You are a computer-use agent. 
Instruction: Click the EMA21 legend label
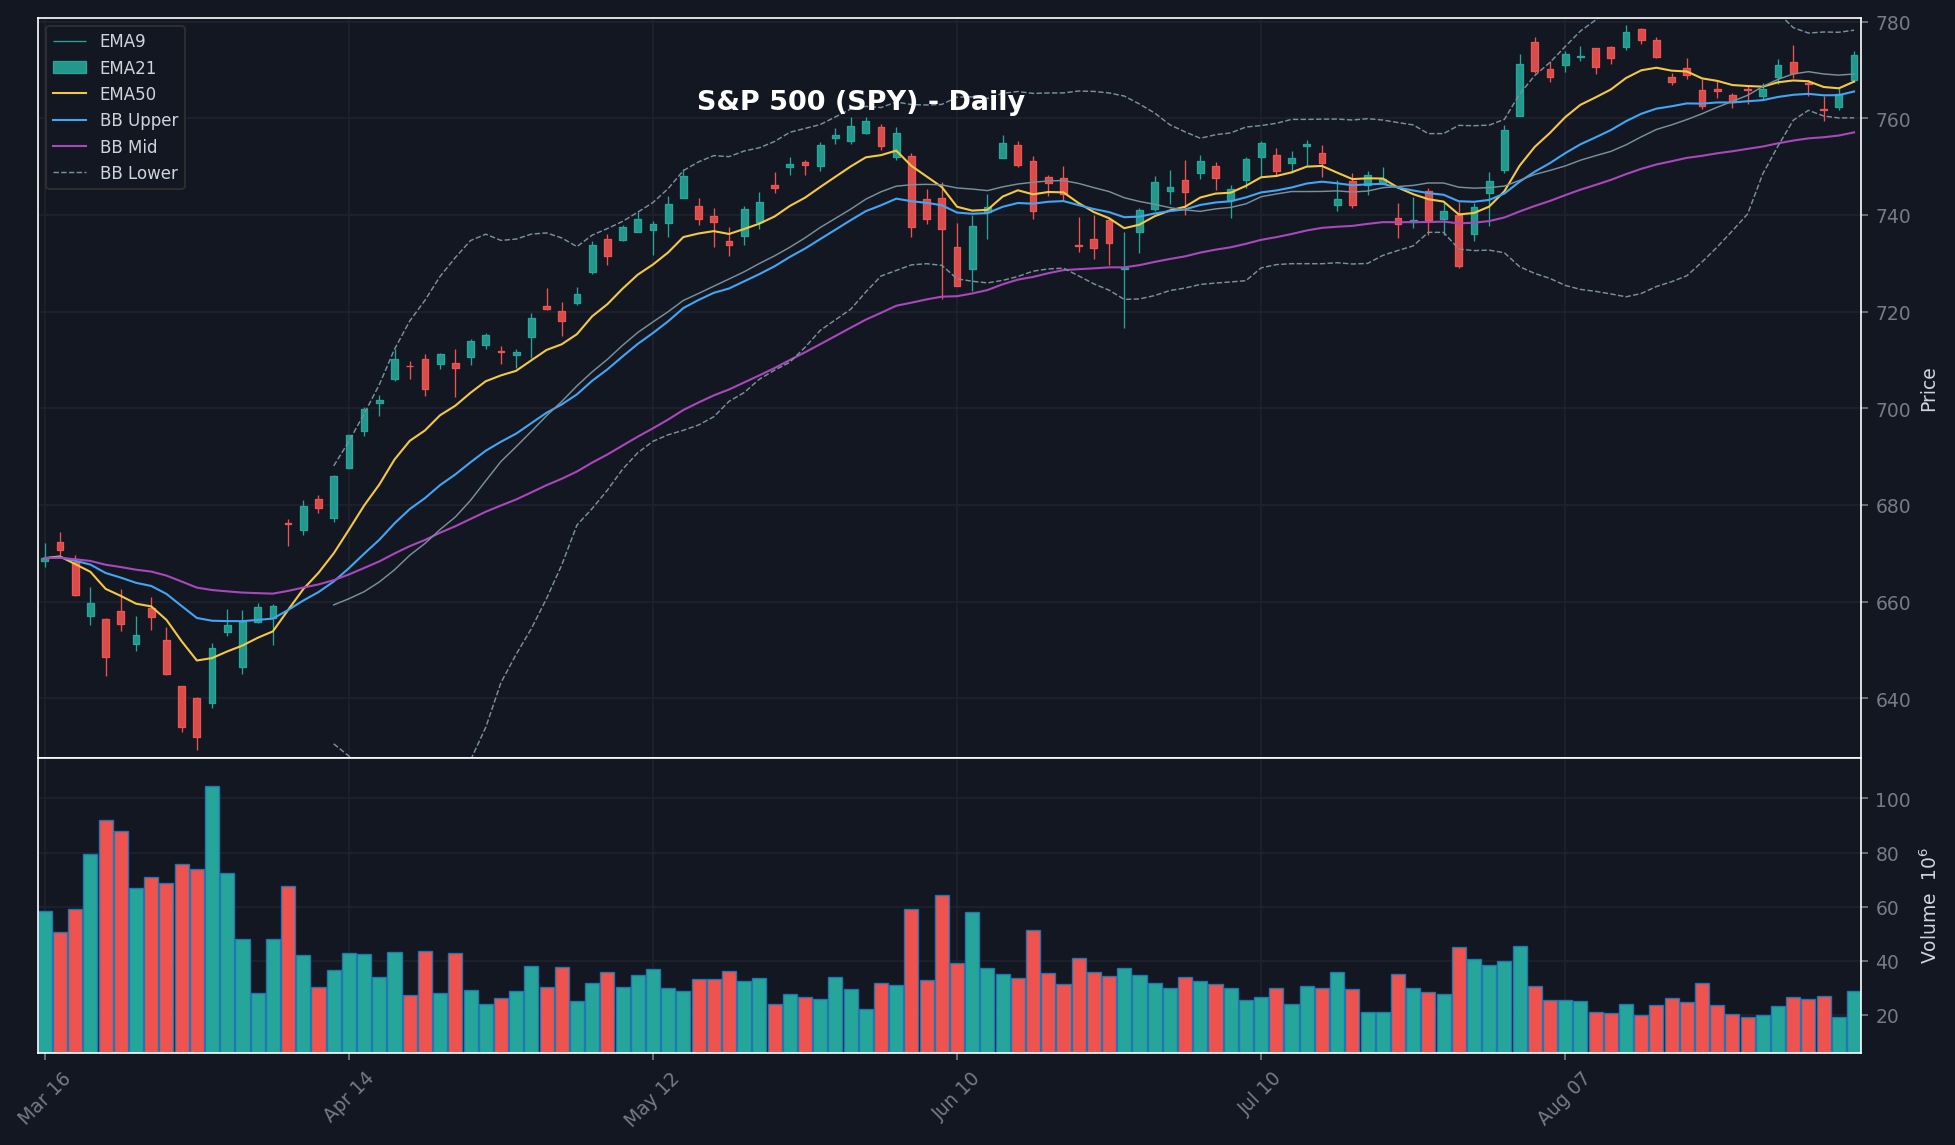coord(127,68)
